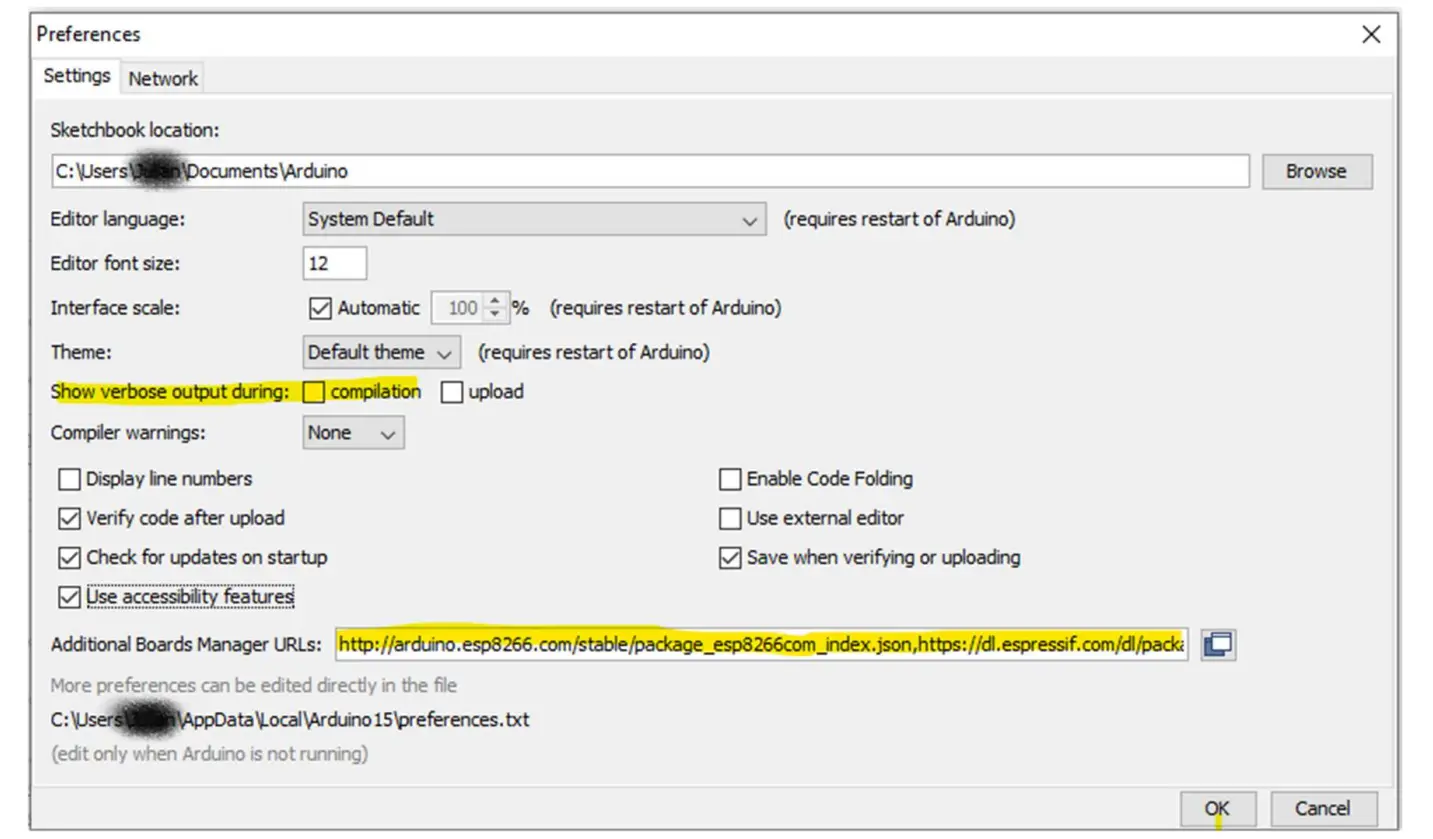Disable Save when verifying or uploading
Screen dimensions: 1433x839
tap(729, 557)
